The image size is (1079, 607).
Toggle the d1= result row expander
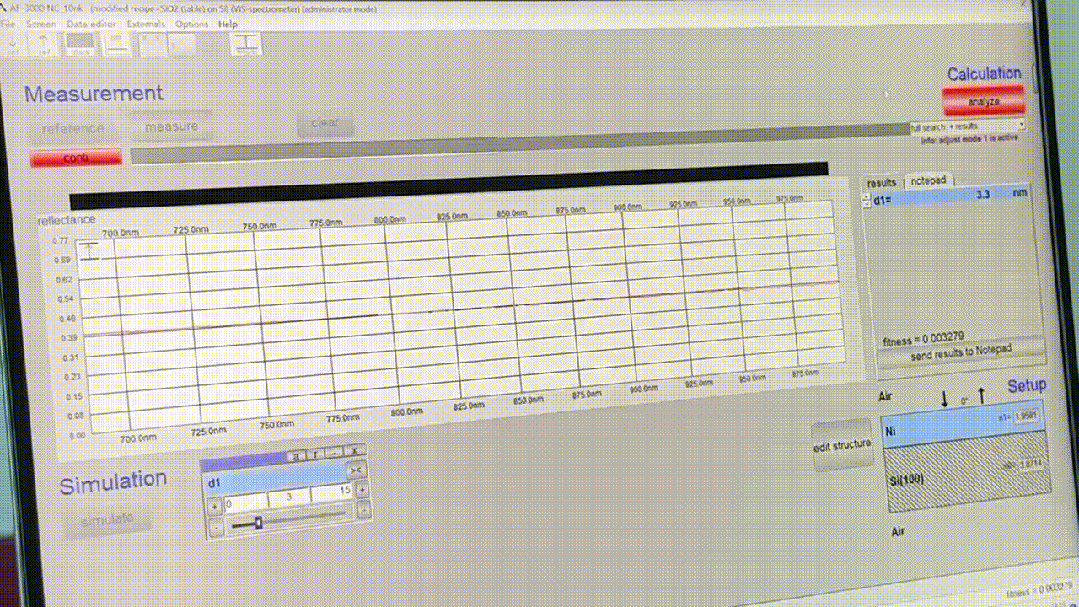[866, 201]
